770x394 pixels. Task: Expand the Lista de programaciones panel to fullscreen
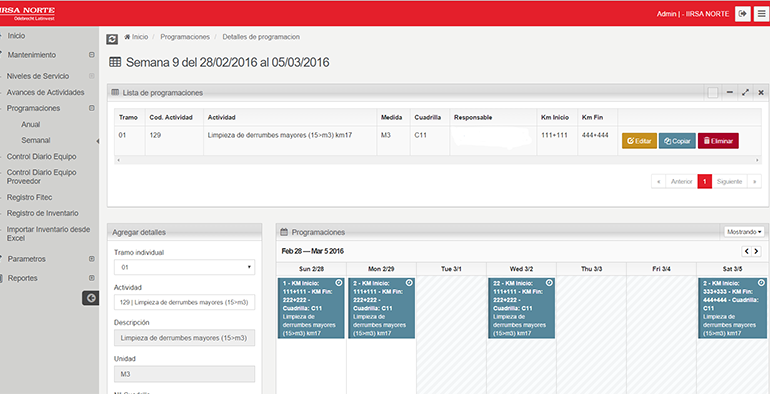(745, 92)
